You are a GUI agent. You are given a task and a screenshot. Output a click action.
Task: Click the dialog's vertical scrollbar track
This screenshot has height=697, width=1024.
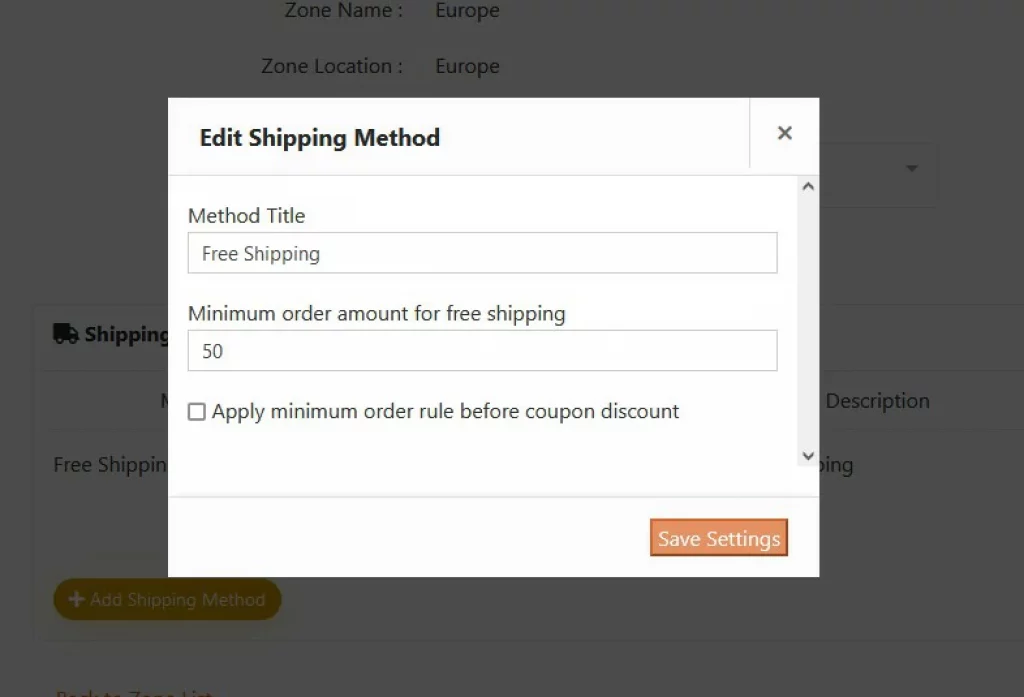tap(808, 321)
